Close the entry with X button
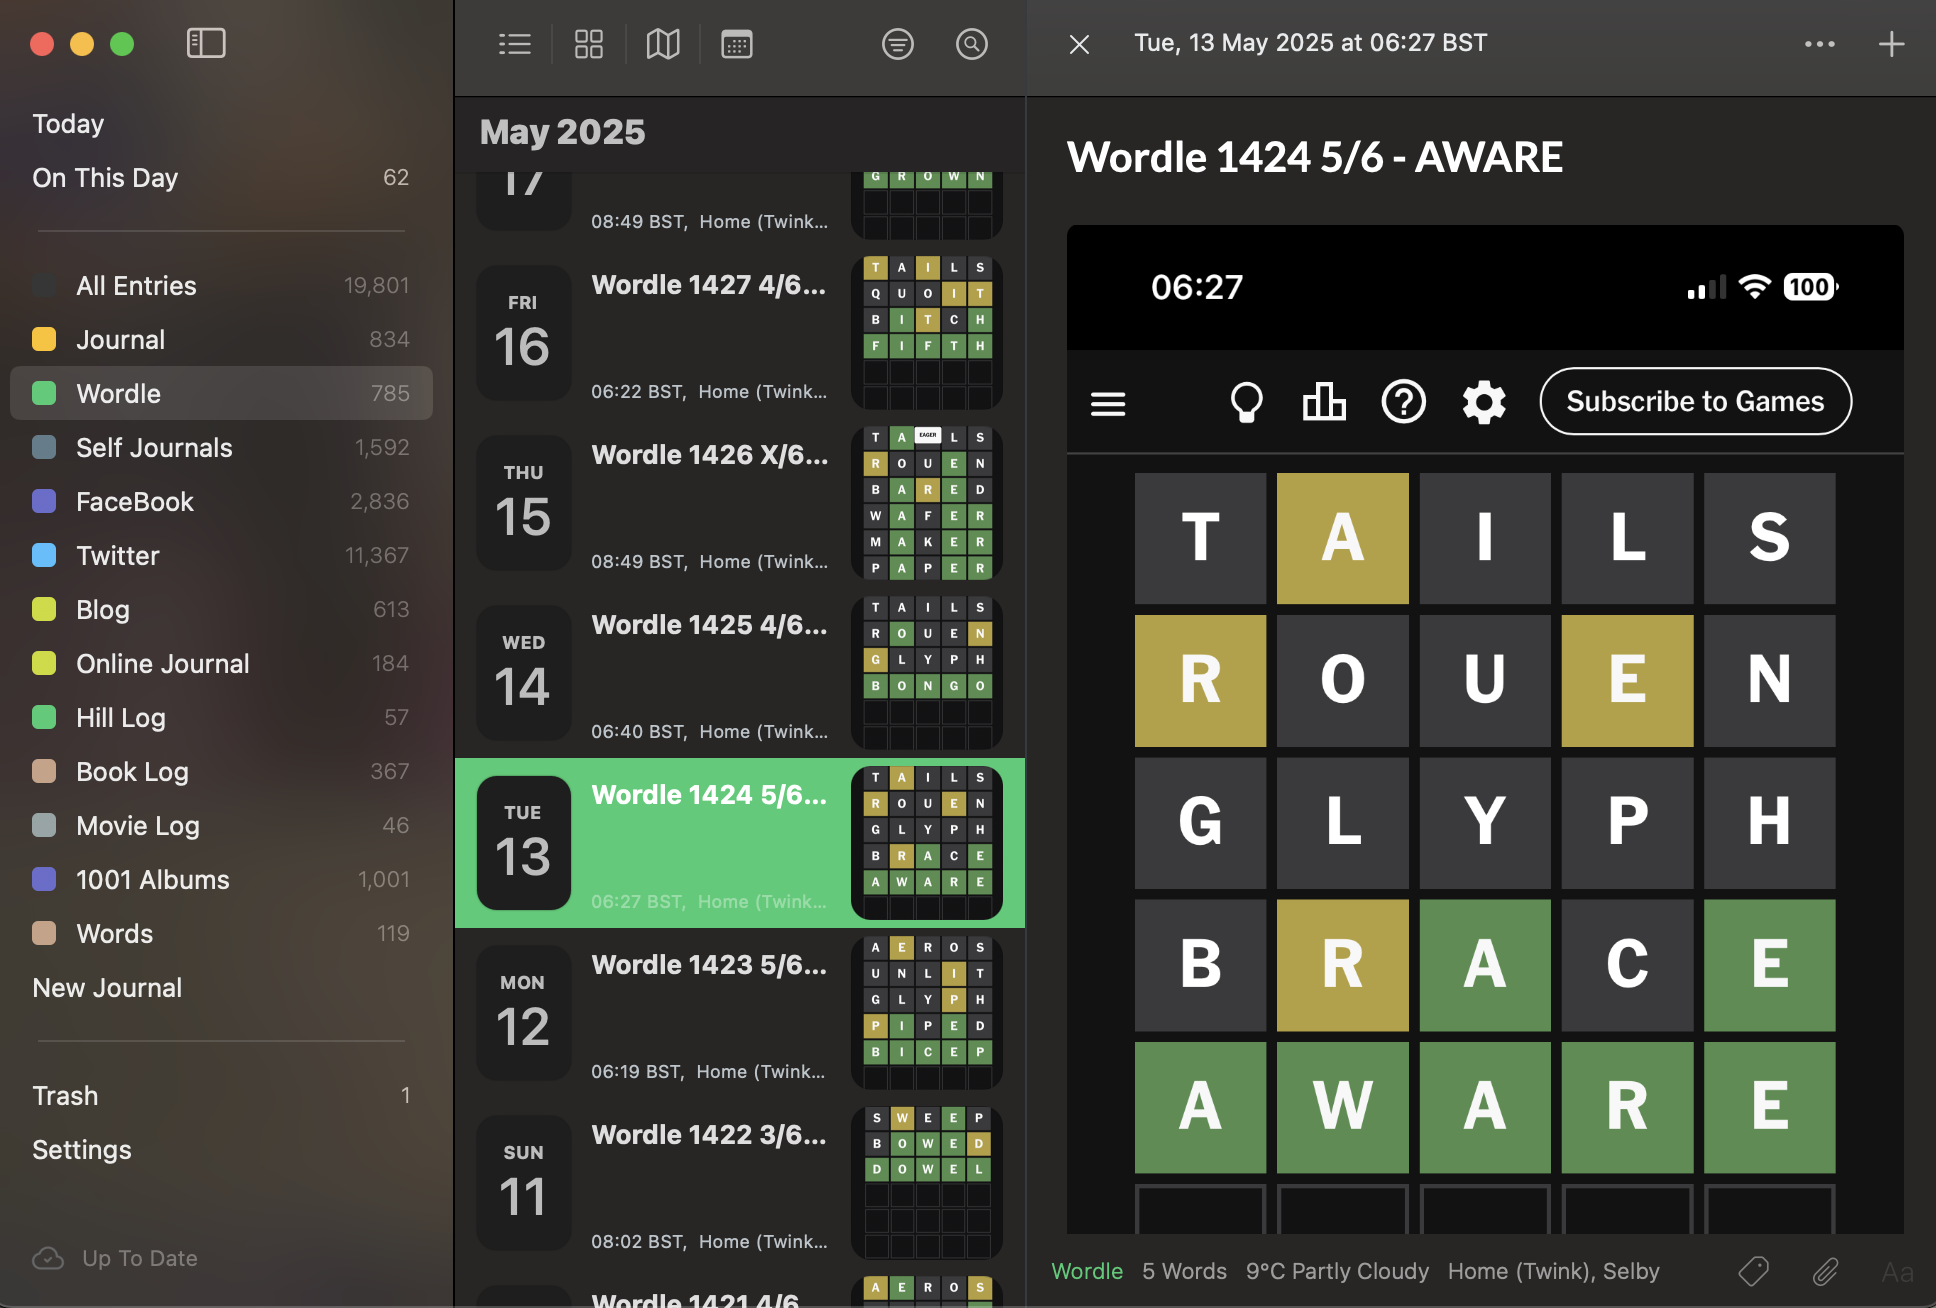This screenshot has height=1308, width=1936. tap(1079, 44)
